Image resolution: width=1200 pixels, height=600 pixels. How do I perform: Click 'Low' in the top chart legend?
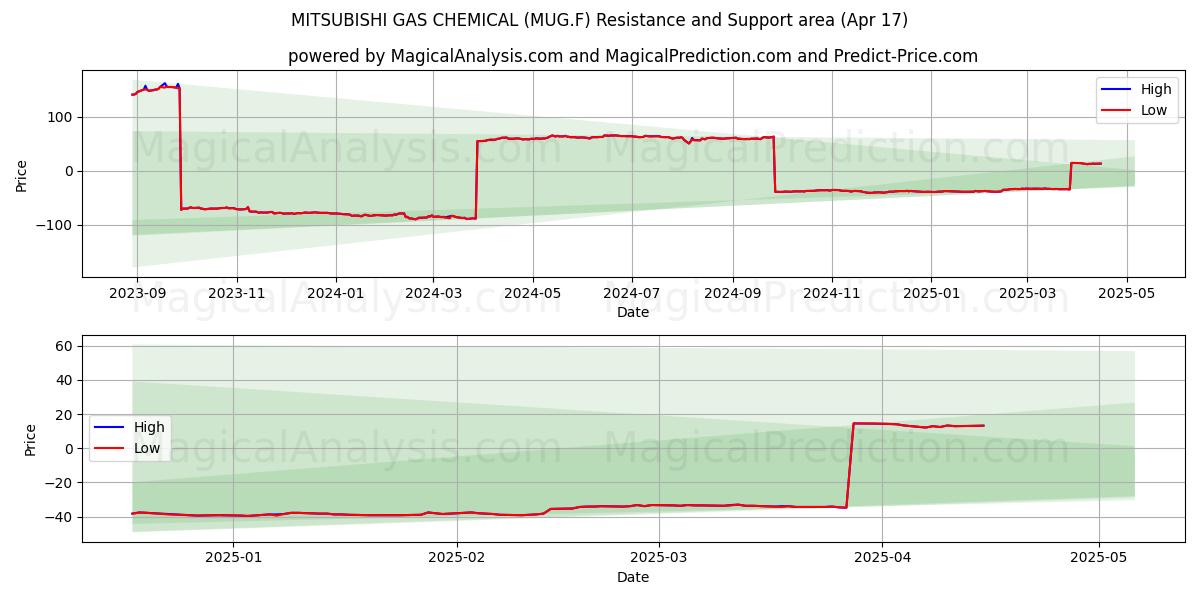coord(1154,110)
